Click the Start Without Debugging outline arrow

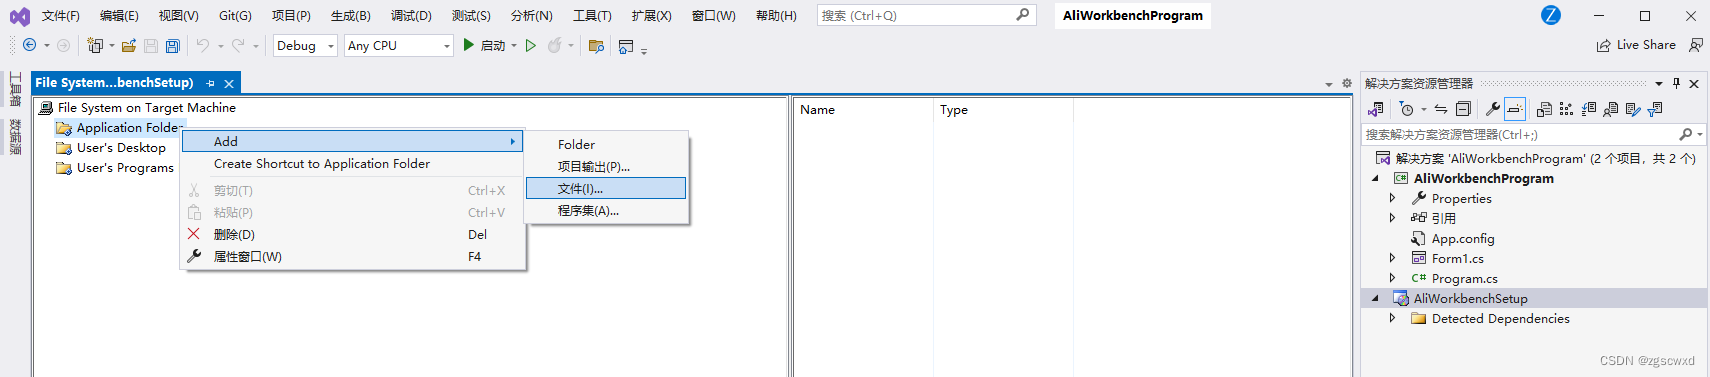[x=531, y=45]
